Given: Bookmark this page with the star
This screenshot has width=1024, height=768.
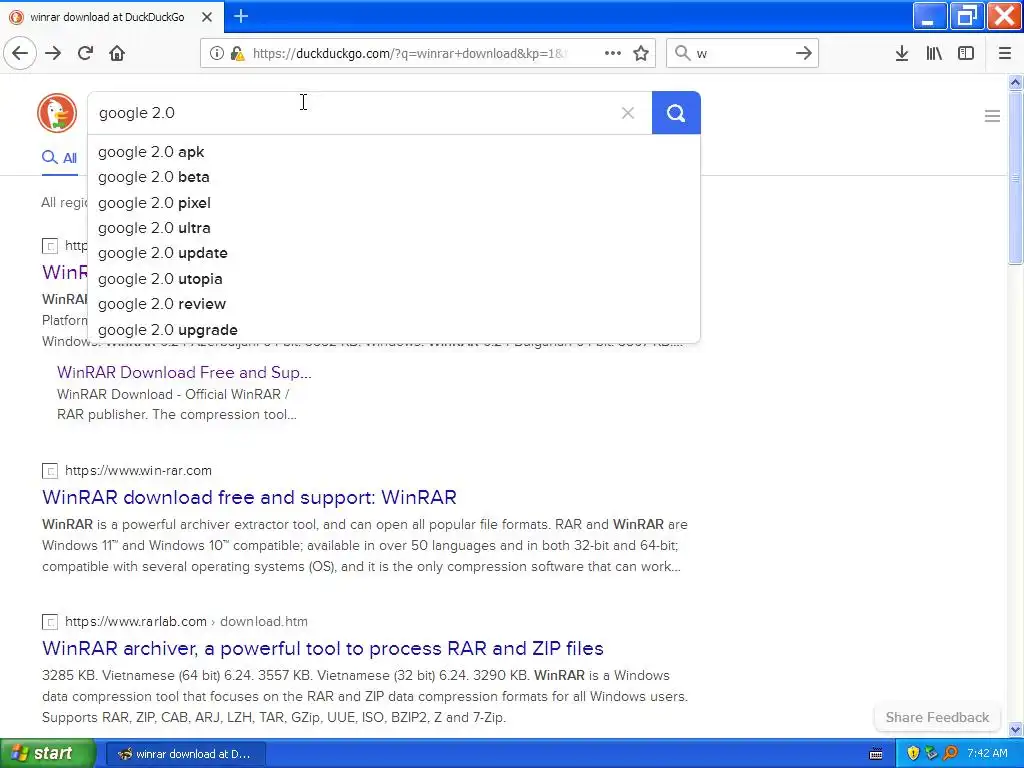Looking at the screenshot, I should pyautogui.click(x=641, y=53).
